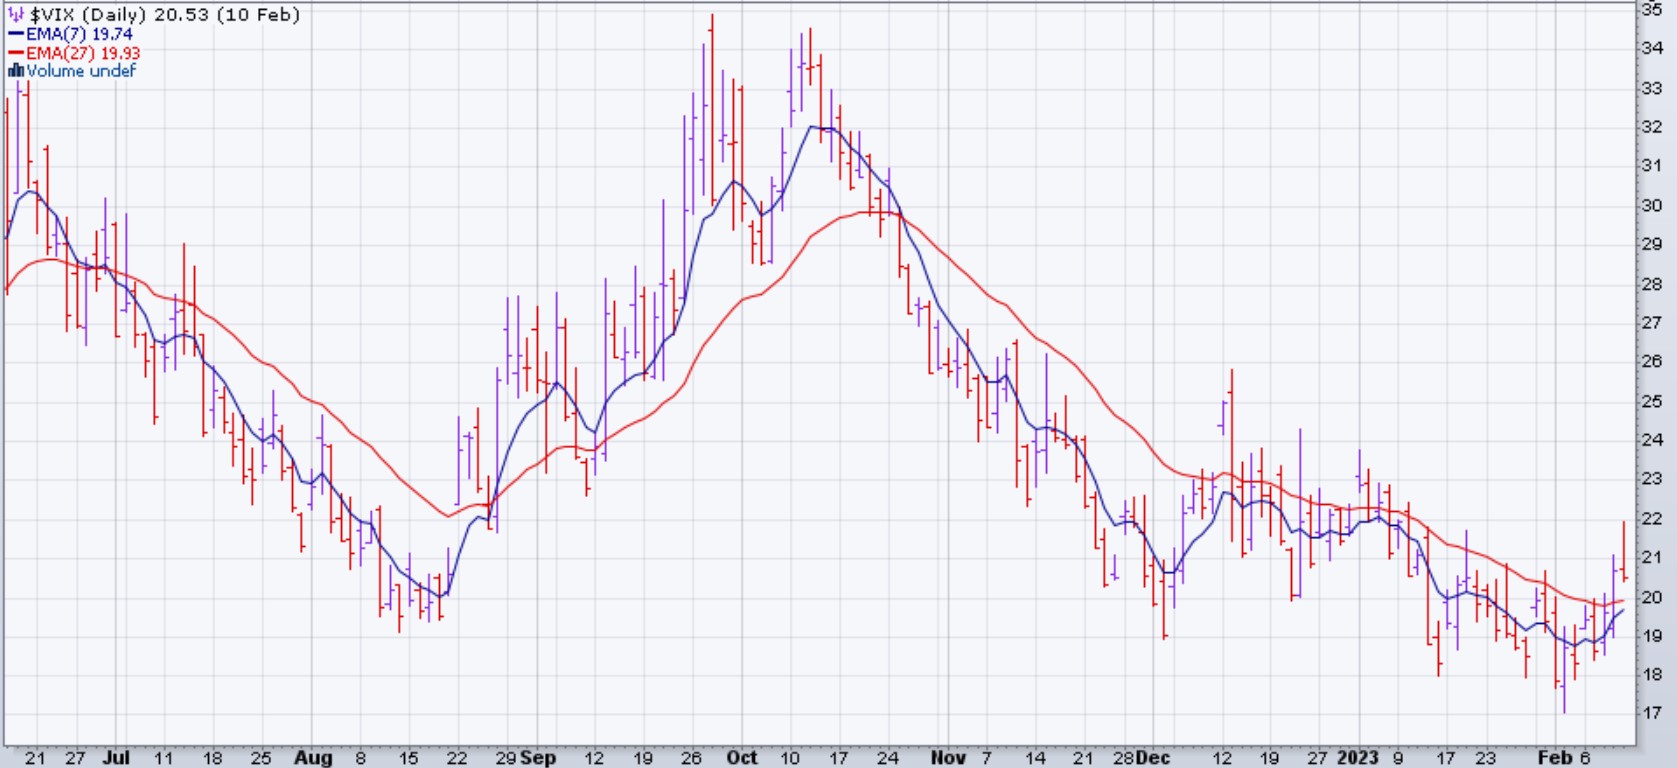Click the Feb label on the date axis
1677x768 pixels.
coord(1554,758)
